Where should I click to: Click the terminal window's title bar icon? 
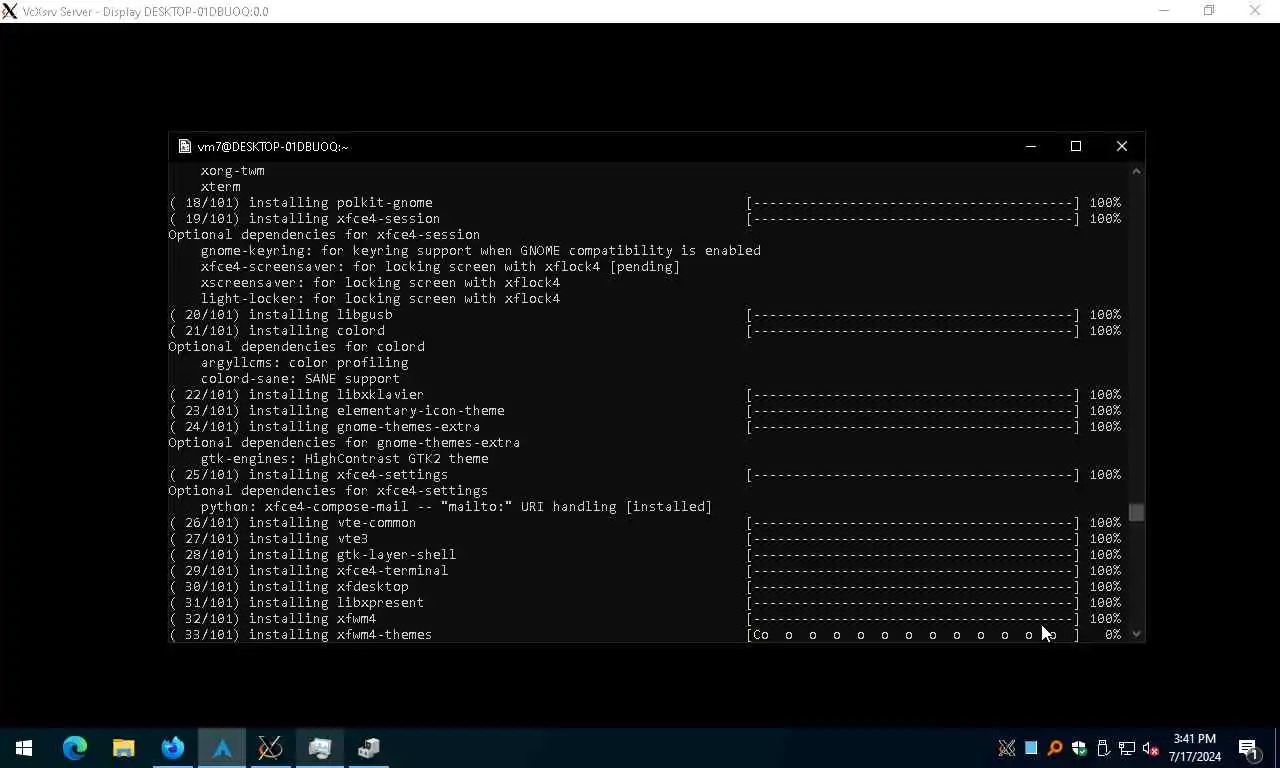point(184,146)
